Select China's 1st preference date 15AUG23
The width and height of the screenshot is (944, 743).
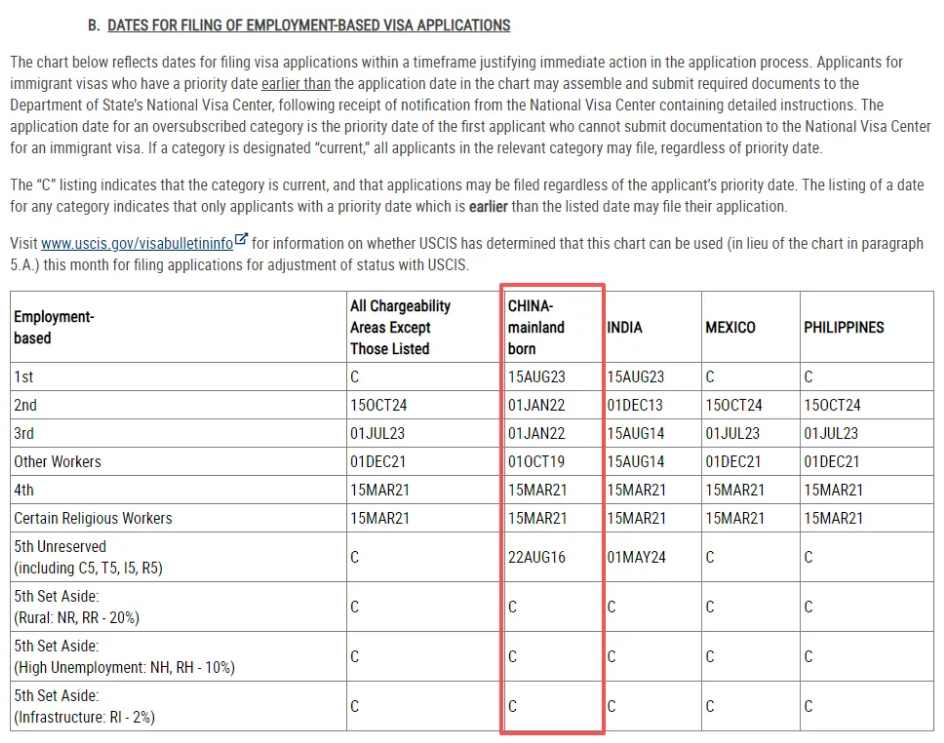[x=537, y=377]
